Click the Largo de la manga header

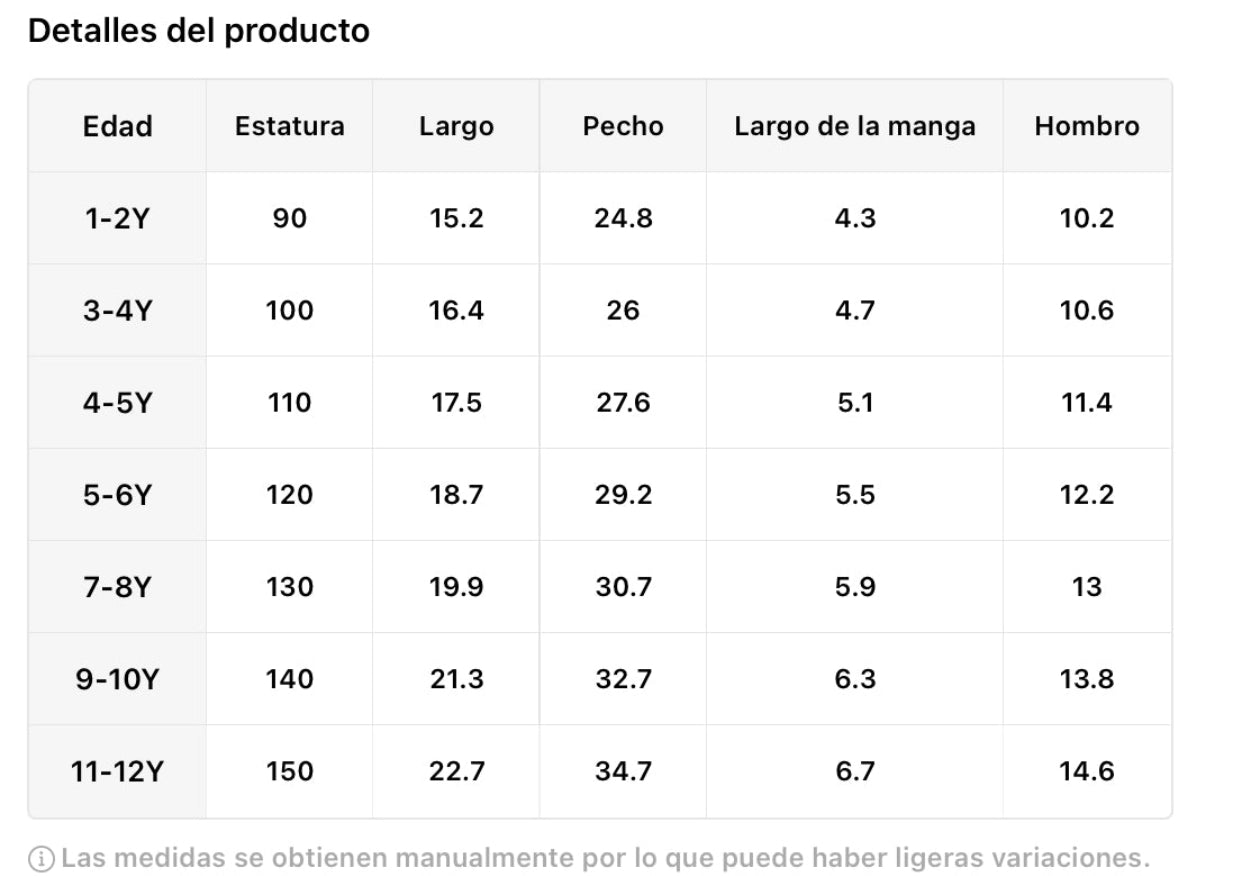point(855,127)
